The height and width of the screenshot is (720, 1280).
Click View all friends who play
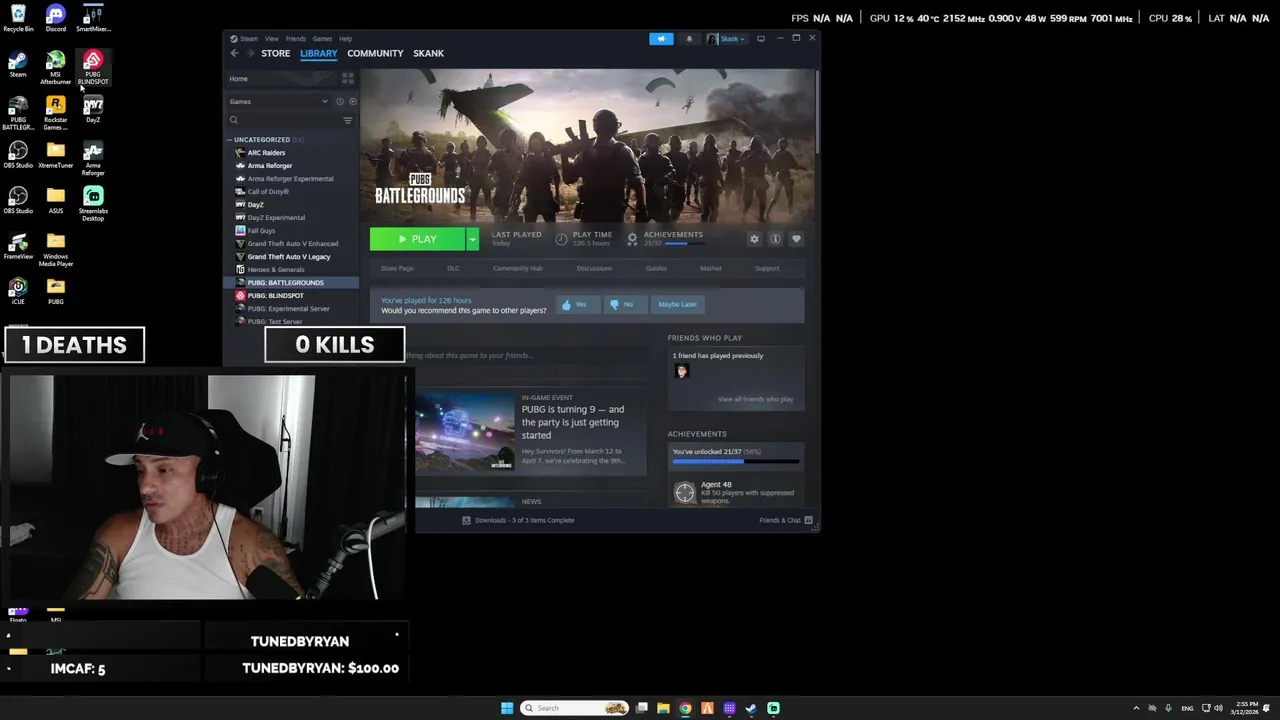click(755, 399)
